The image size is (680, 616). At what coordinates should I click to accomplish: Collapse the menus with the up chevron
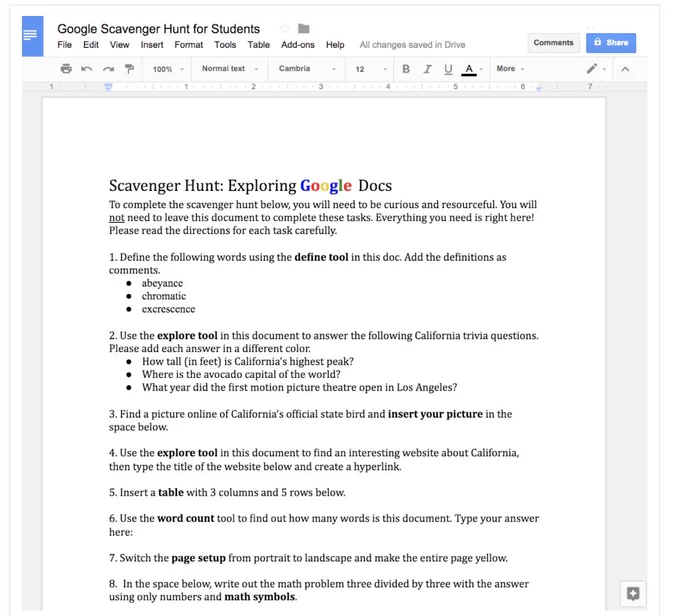(625, 69)
